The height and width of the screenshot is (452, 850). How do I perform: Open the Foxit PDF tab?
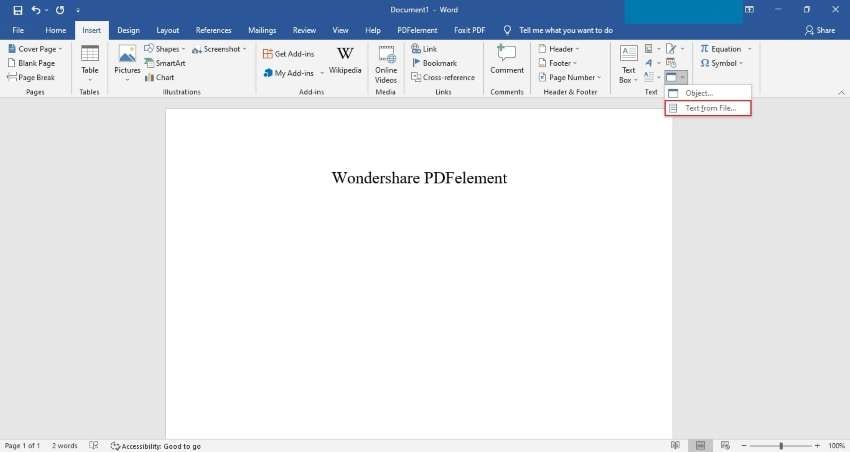(469, 30)
